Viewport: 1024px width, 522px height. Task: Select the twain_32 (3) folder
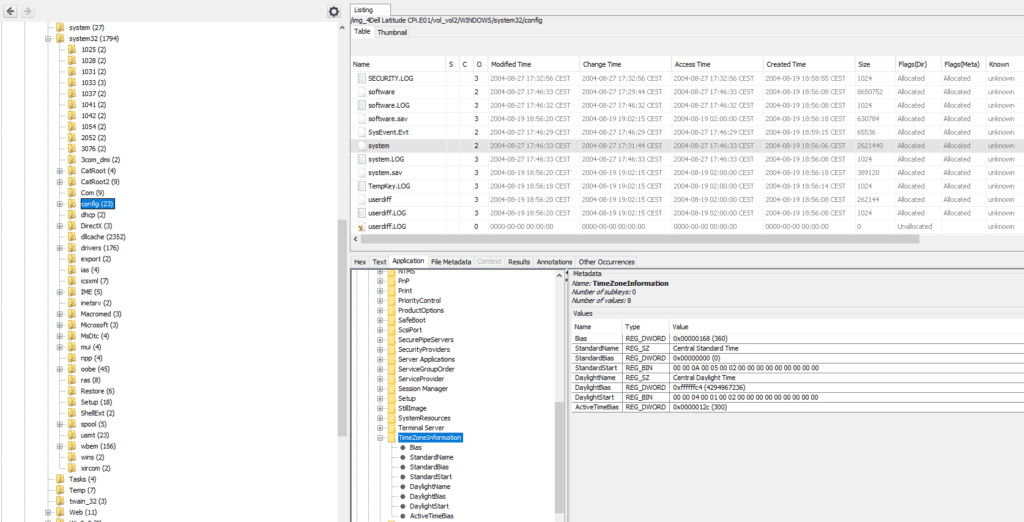(88, 501)
